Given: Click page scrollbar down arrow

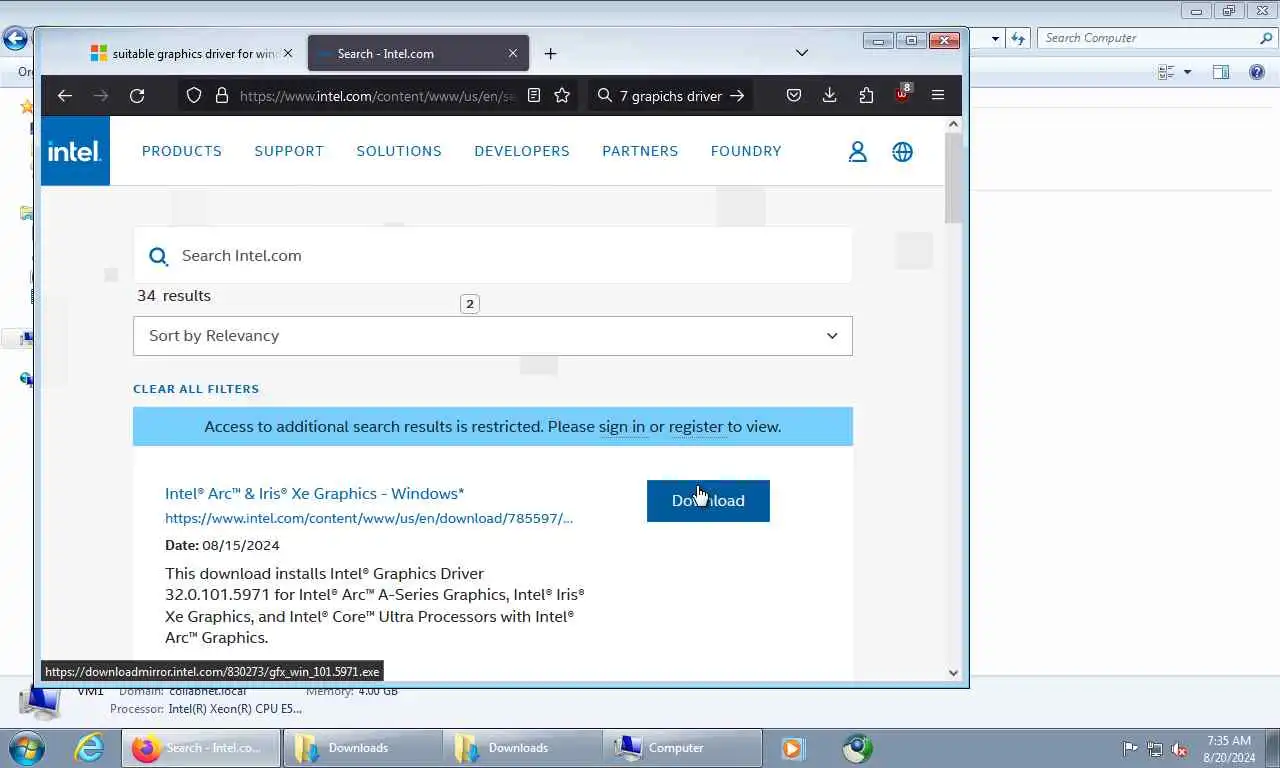Looking at the screenshot, I should pos(953,673).
